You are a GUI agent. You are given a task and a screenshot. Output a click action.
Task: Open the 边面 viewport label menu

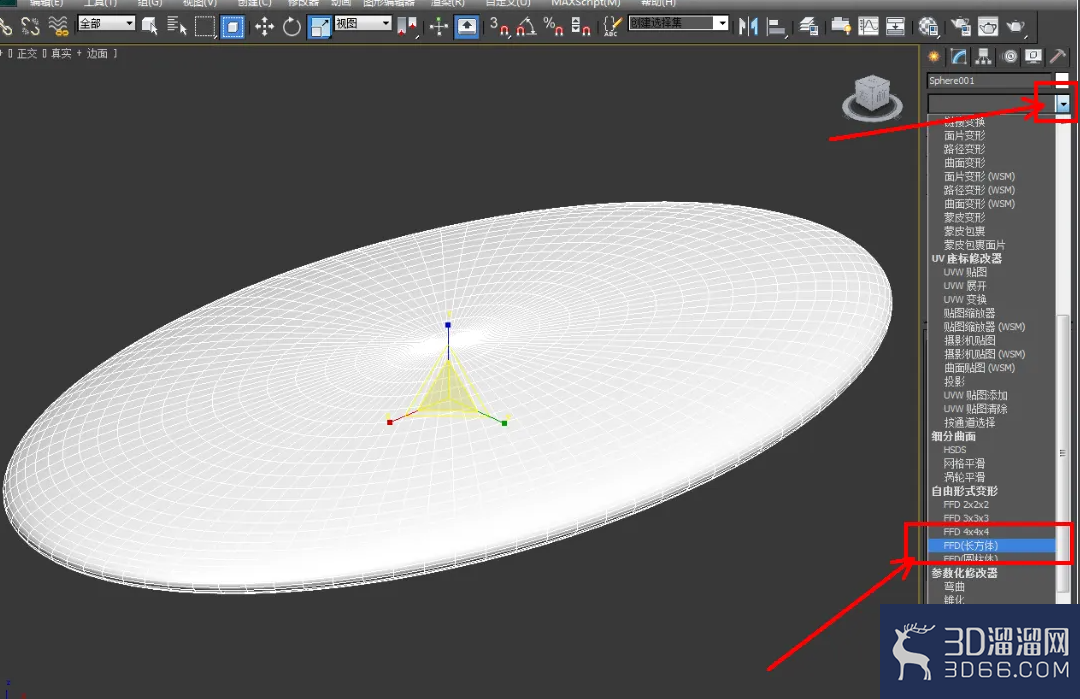coord(97,53)
